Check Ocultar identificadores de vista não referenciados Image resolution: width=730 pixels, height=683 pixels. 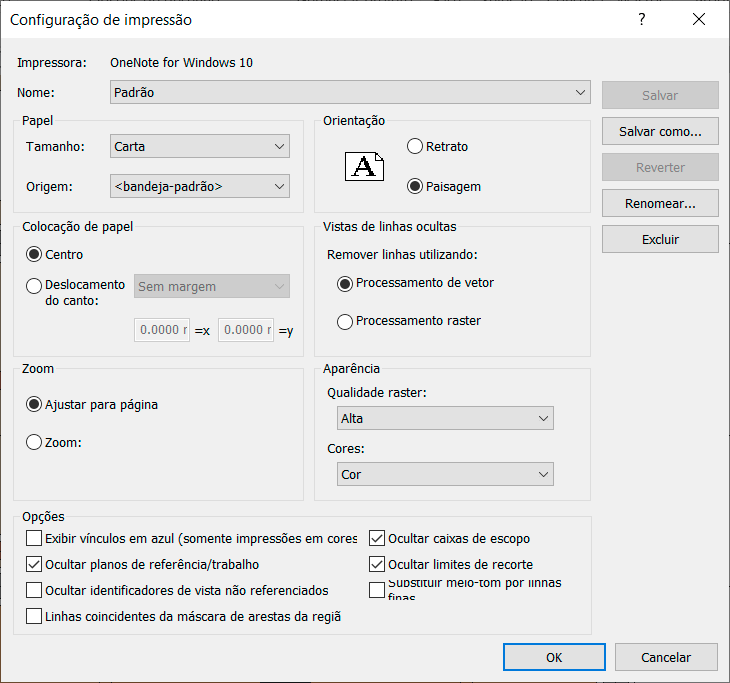tap(34, 590)
